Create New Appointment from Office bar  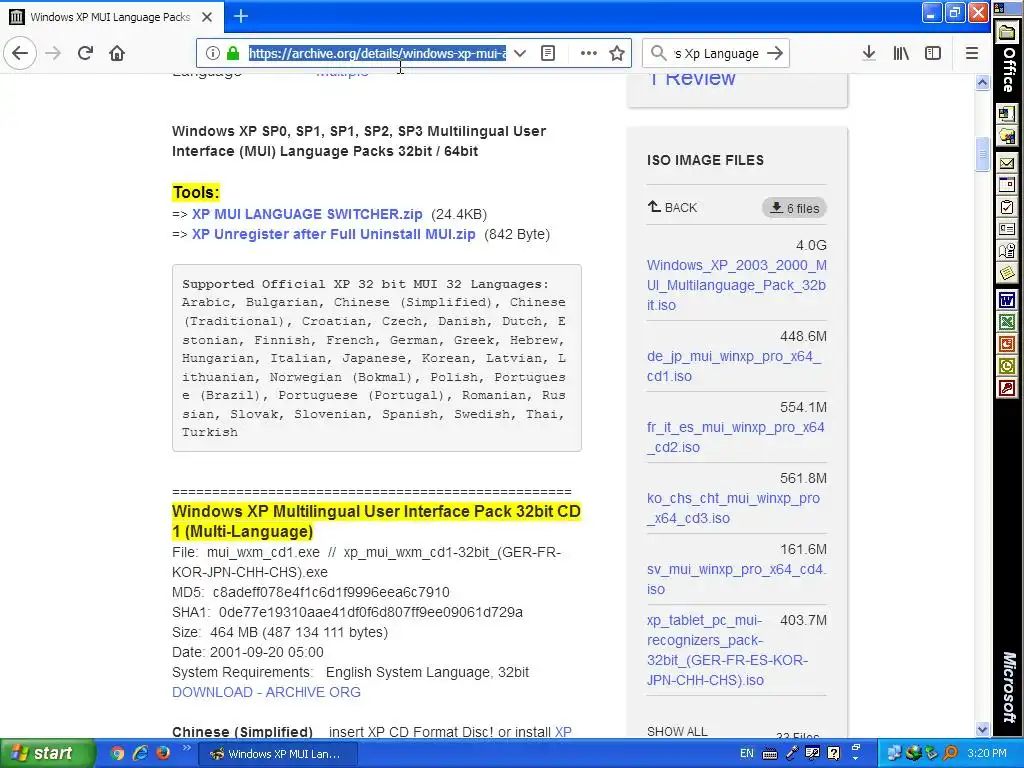1006,185
